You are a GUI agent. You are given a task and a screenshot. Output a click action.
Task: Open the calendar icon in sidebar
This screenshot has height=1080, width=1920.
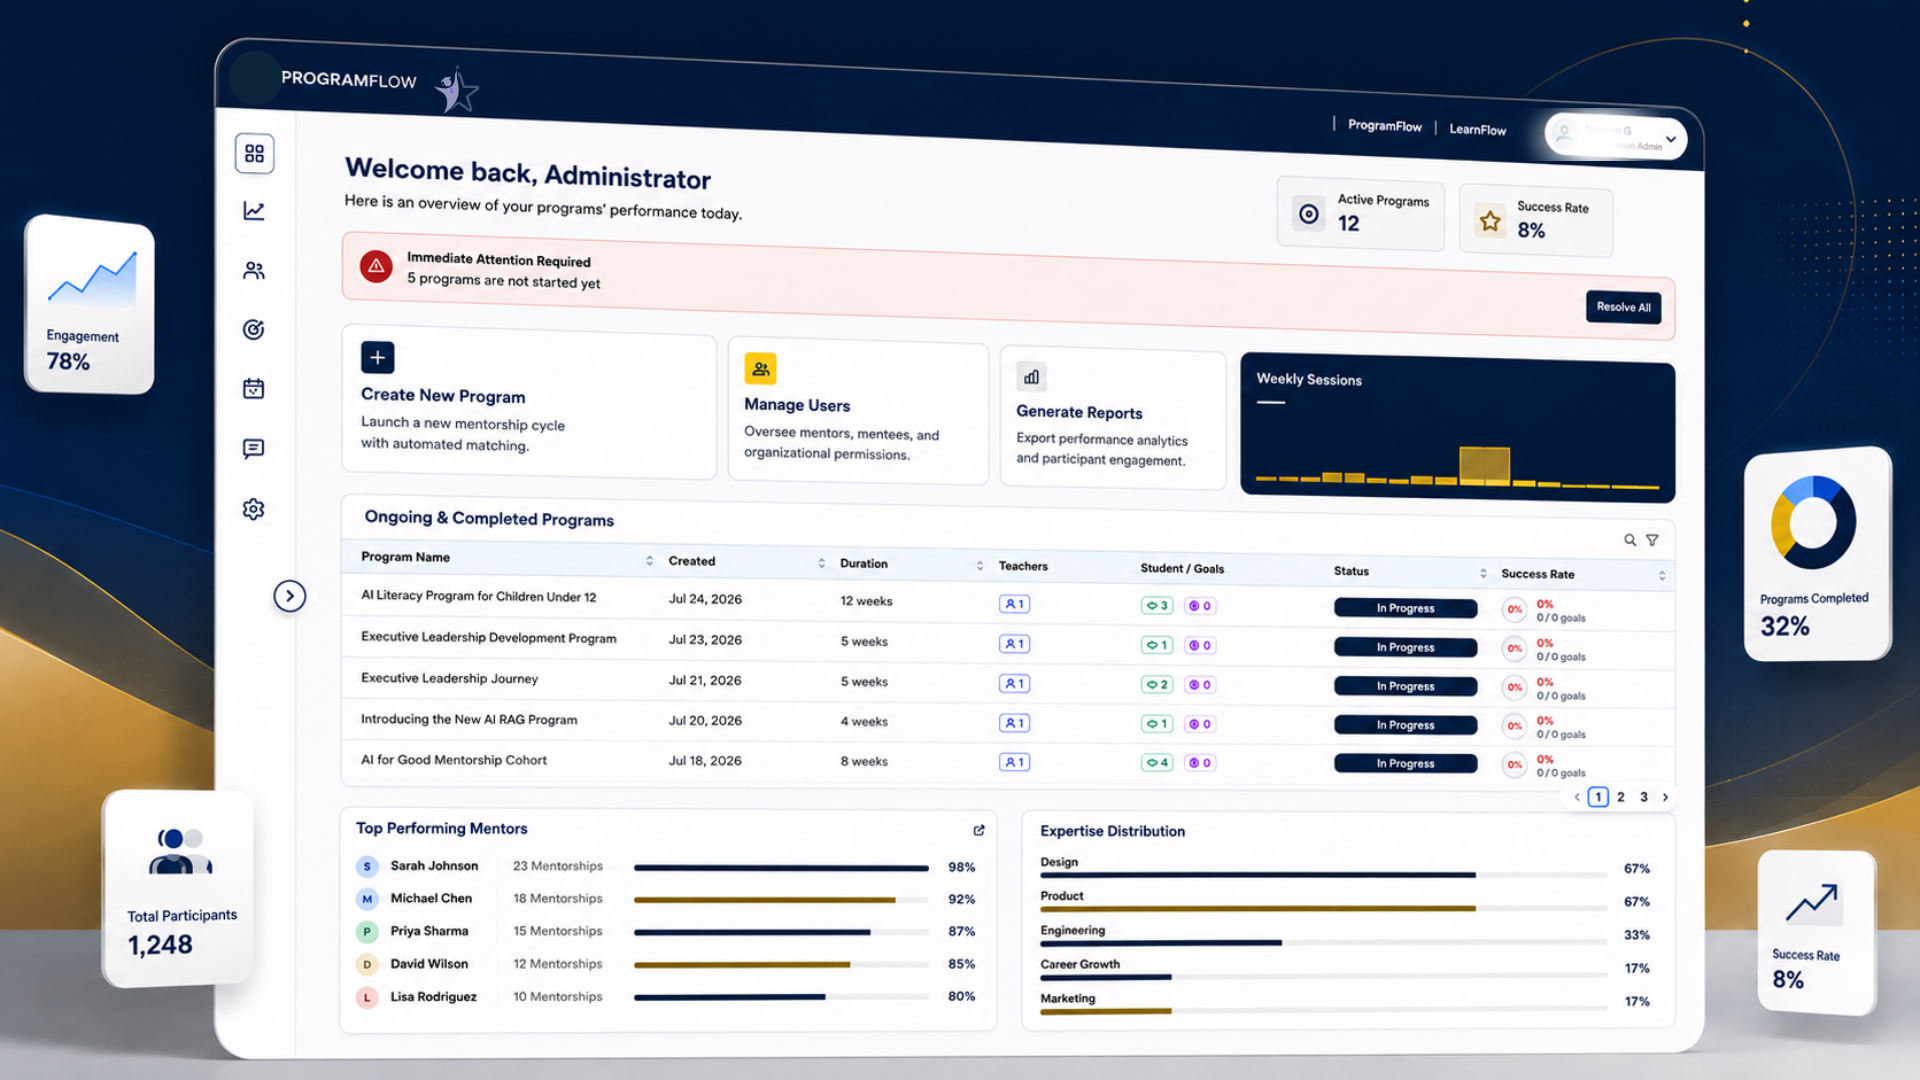point(254,388)
